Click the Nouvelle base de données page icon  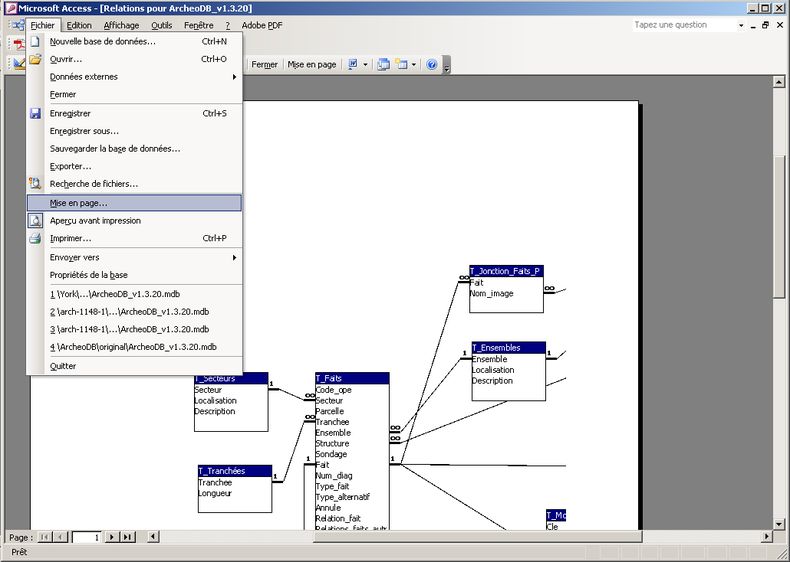coord(35,42)
